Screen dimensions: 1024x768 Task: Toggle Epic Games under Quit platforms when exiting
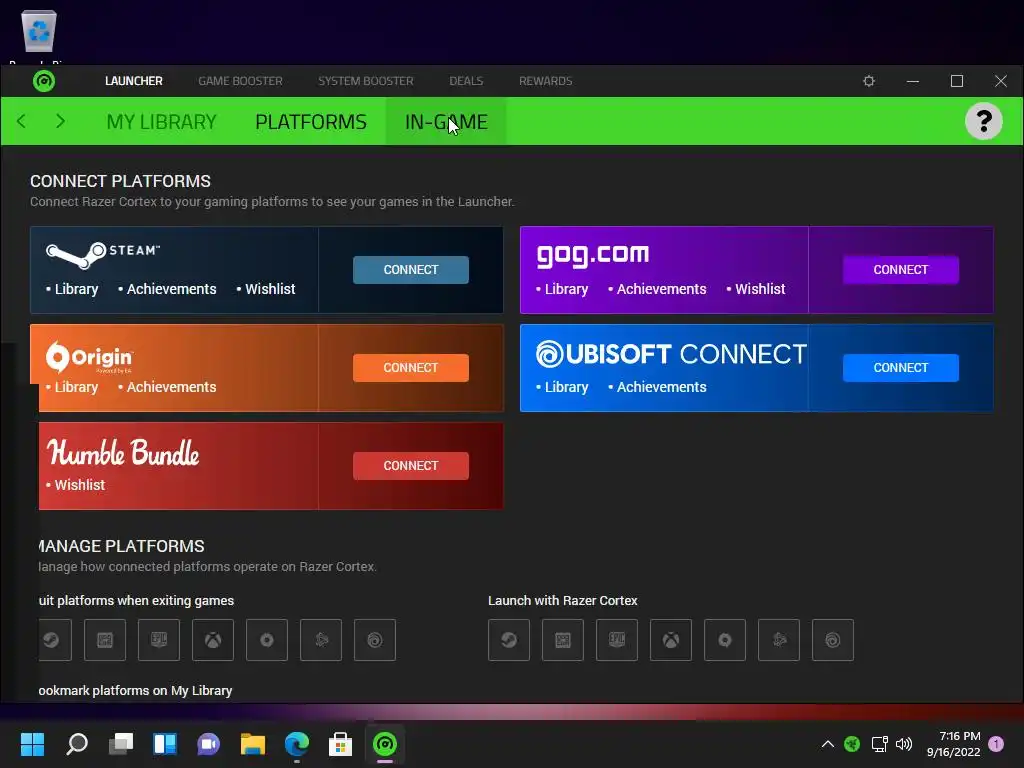[159, 640]
